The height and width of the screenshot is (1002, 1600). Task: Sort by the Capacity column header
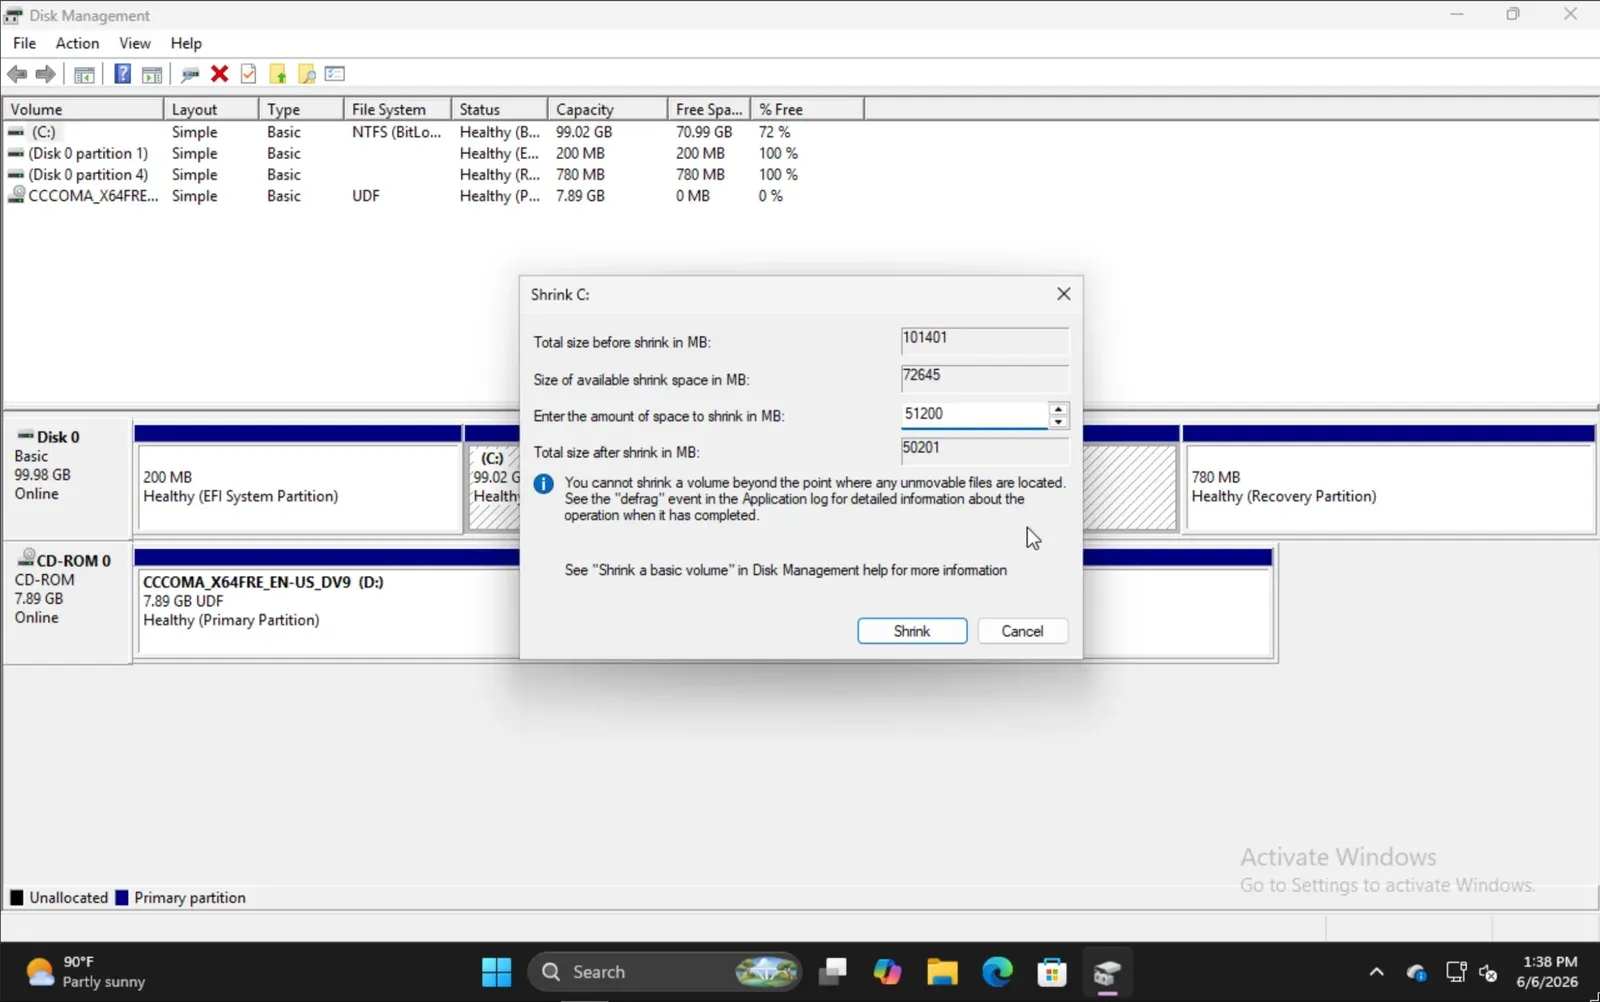coord(607,109)
